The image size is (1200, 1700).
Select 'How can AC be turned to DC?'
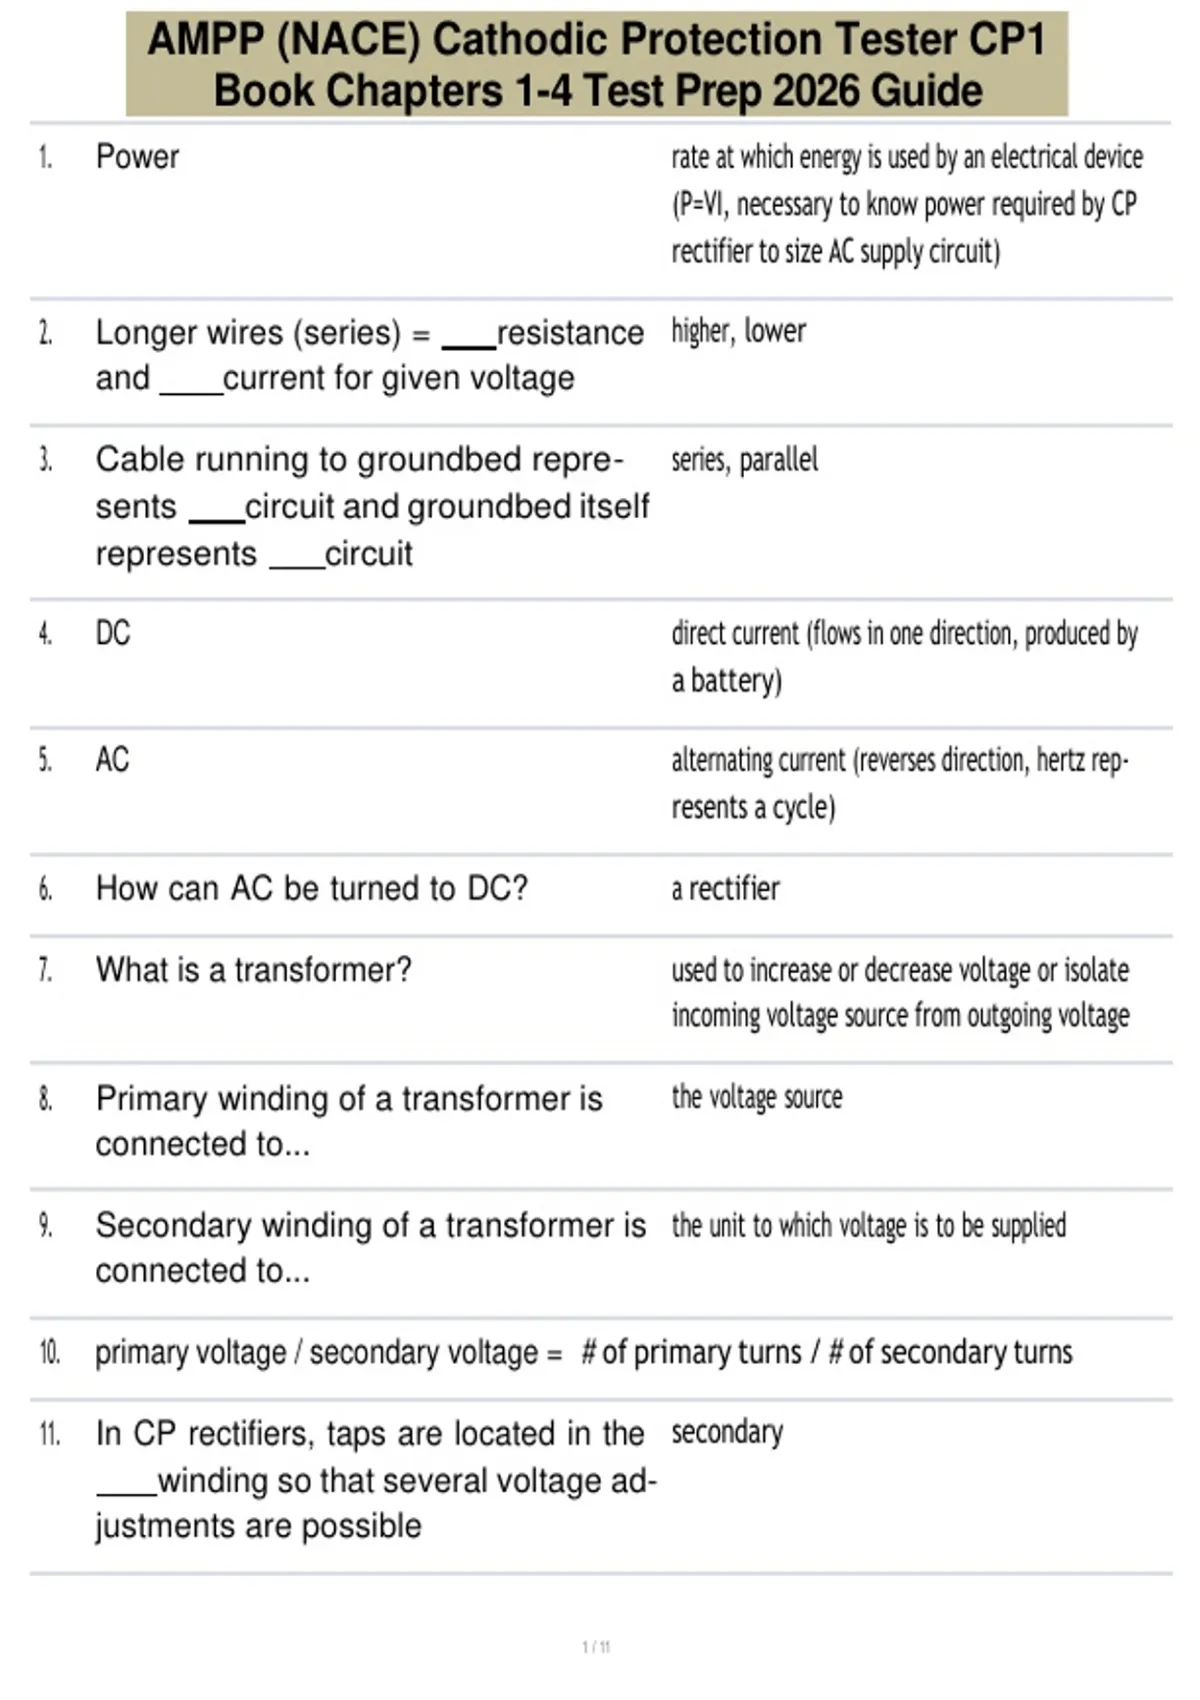[312, 888]
